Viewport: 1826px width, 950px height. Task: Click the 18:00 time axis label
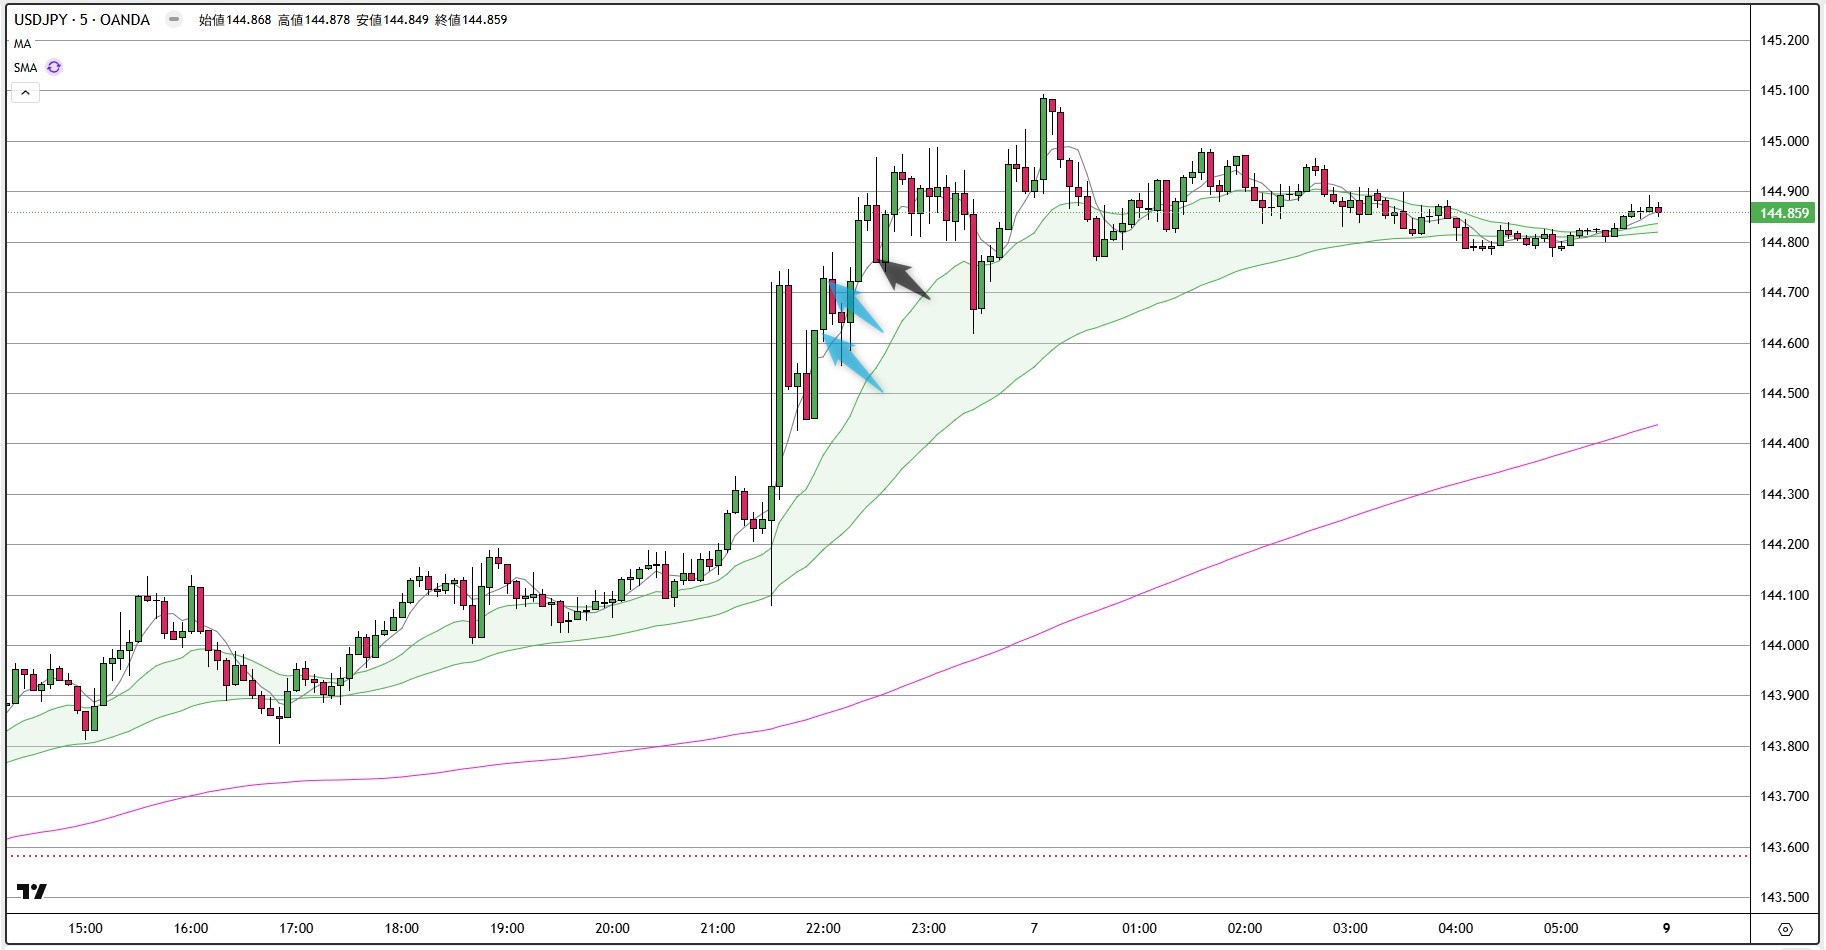tap(402, 928)
